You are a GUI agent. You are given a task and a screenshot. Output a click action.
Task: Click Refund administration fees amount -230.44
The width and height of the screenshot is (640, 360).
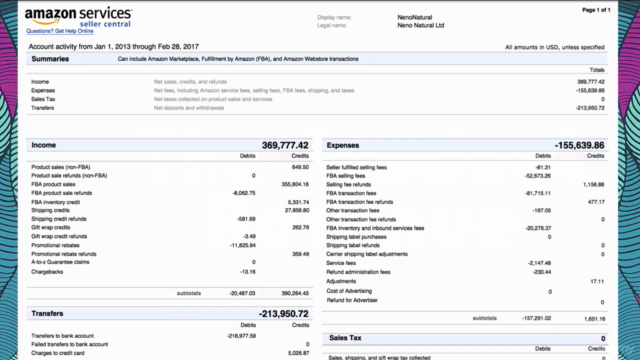[542, 272]
